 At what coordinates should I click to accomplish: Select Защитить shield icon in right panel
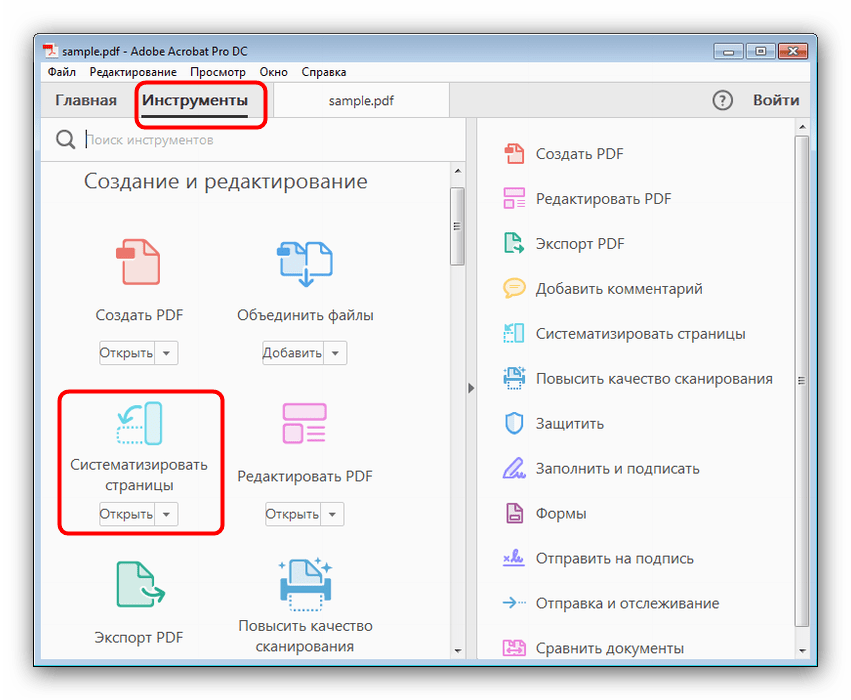click(x=514, y=423)
